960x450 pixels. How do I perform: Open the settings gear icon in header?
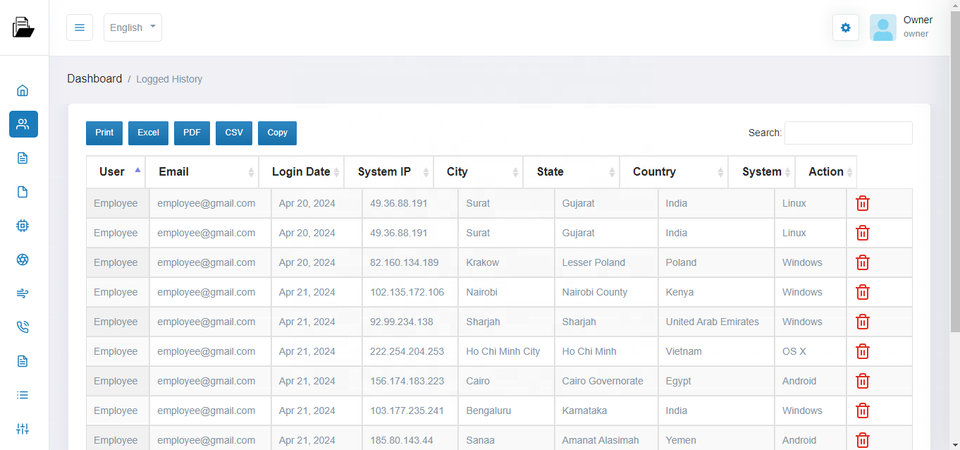pos(845,28)
